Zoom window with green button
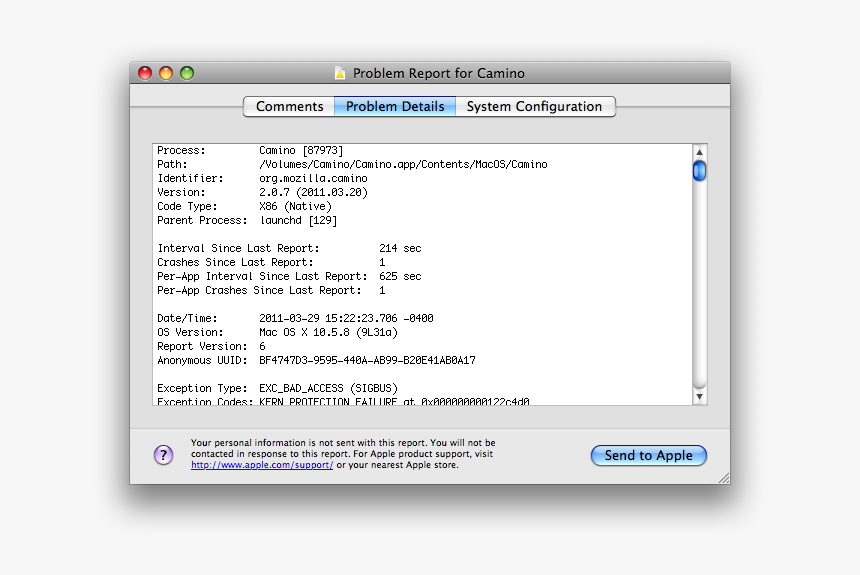The width and height of the screenshot is (860, 575). point(187,73)
